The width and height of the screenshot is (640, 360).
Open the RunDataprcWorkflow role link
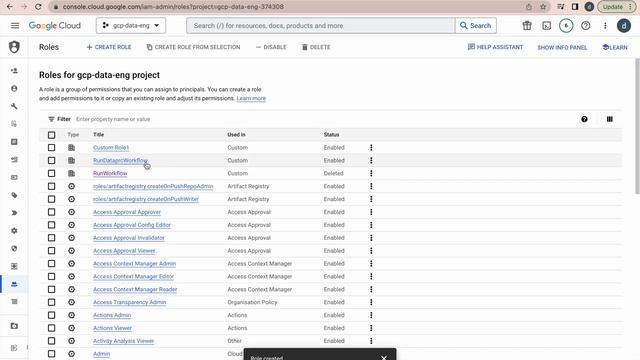[120, 160]
